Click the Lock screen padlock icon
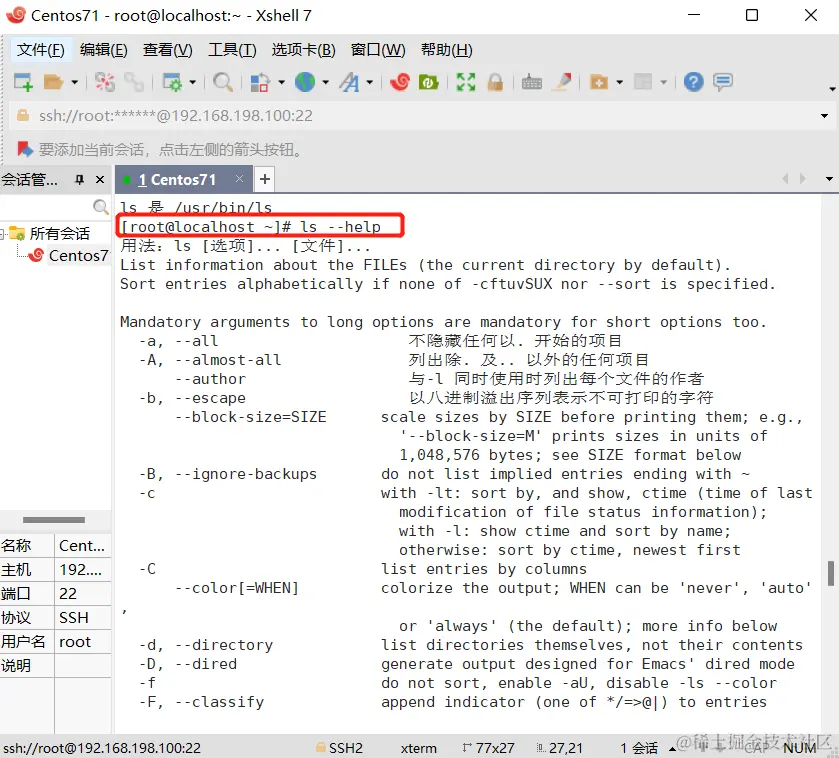 coord(495,82)
